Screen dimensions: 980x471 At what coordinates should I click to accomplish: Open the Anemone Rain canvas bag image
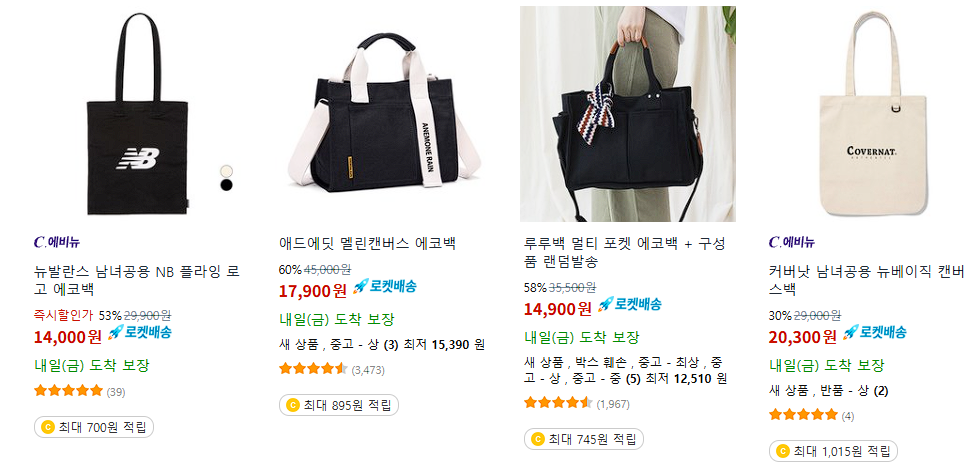click(x=382, y=114)
